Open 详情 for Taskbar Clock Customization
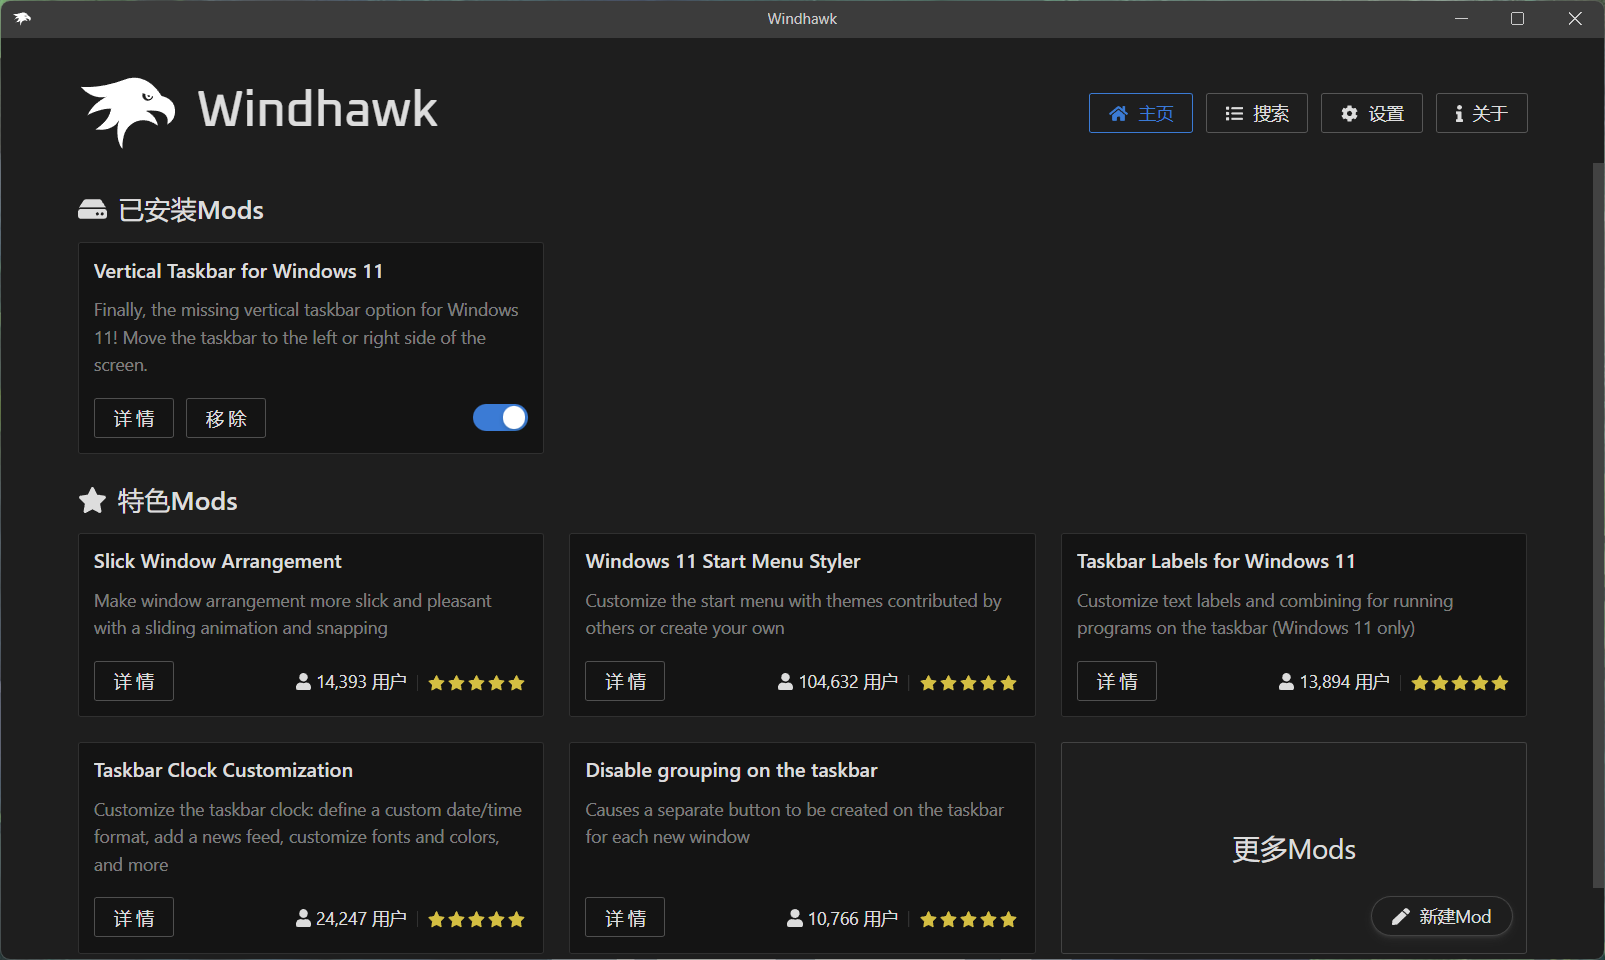 pos(134,917)
